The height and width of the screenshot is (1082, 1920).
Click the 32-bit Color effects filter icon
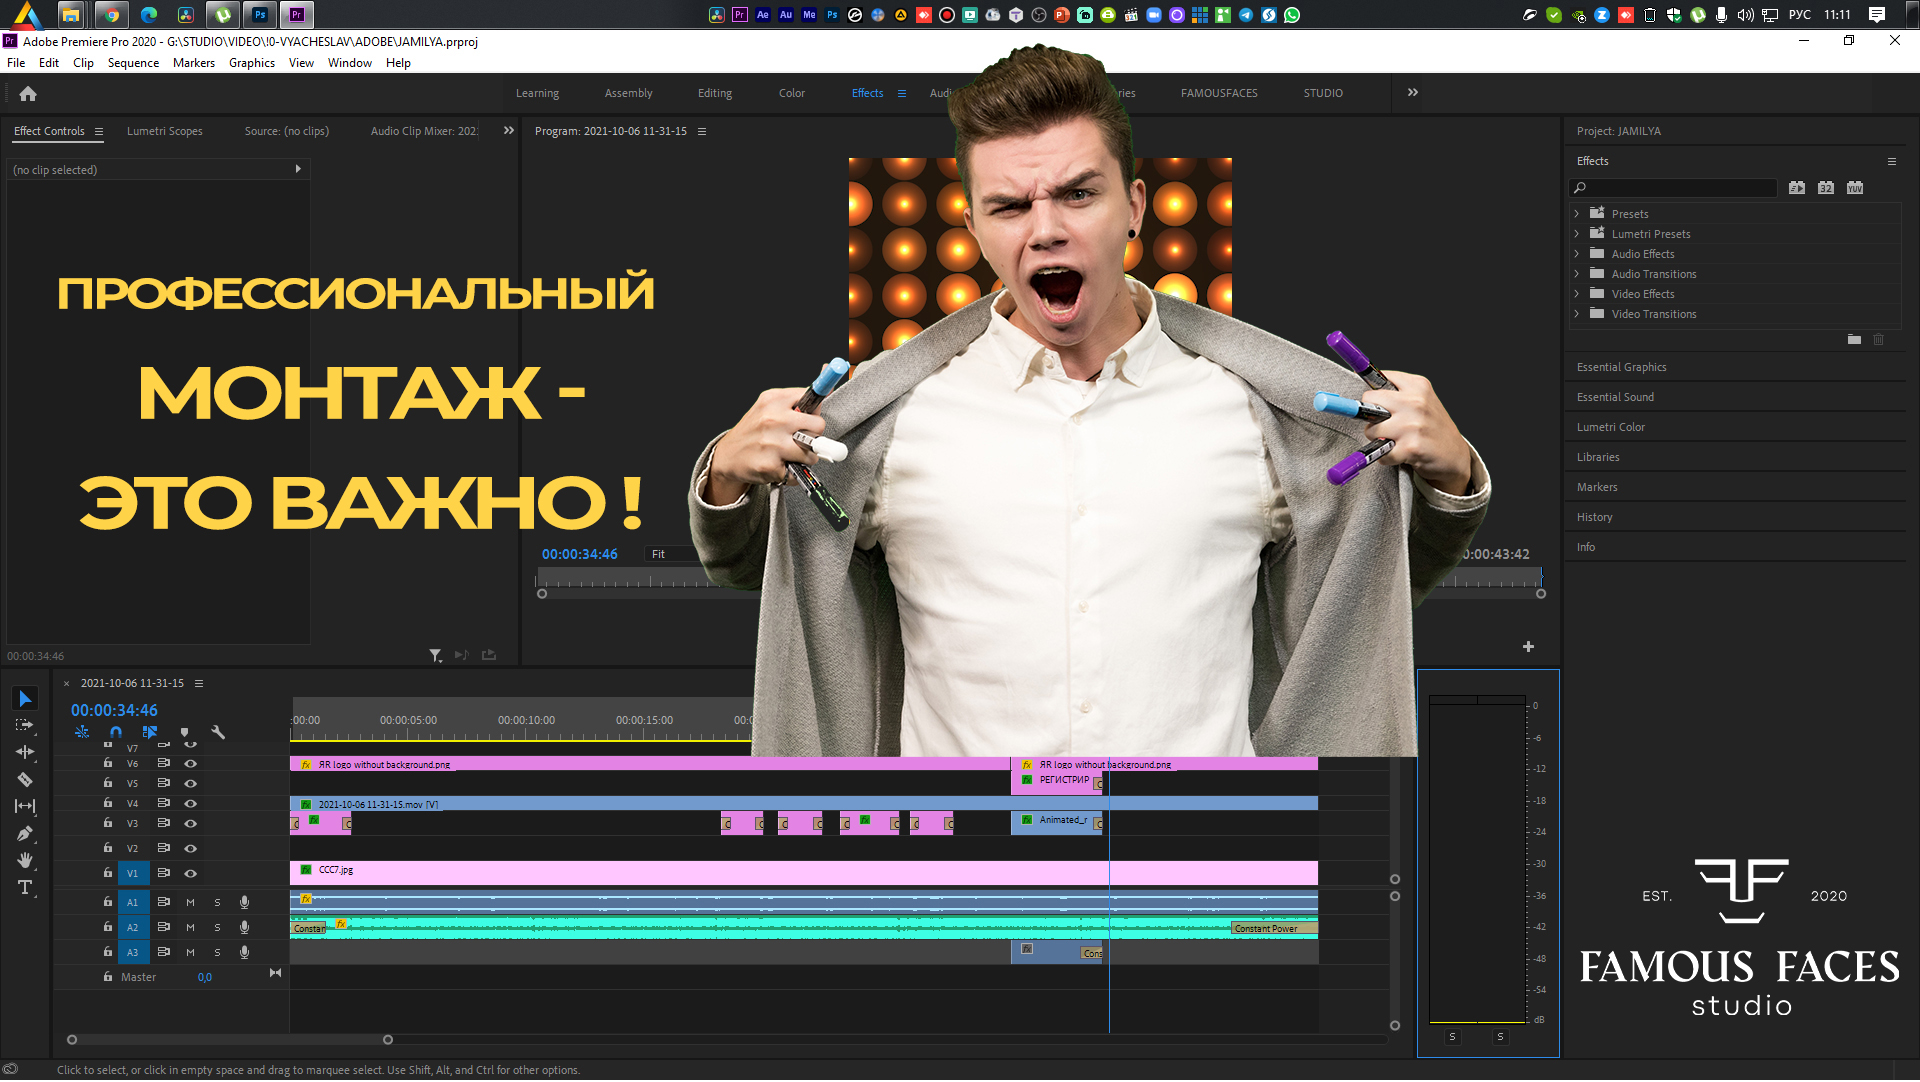pyautogui.click(x=1826, y=188)
